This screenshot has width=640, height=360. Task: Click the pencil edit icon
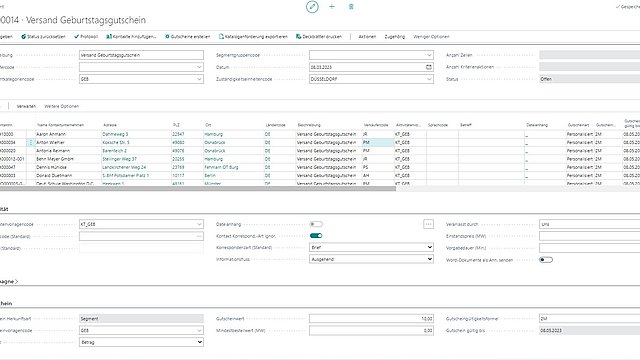click(x=312, y=7)
